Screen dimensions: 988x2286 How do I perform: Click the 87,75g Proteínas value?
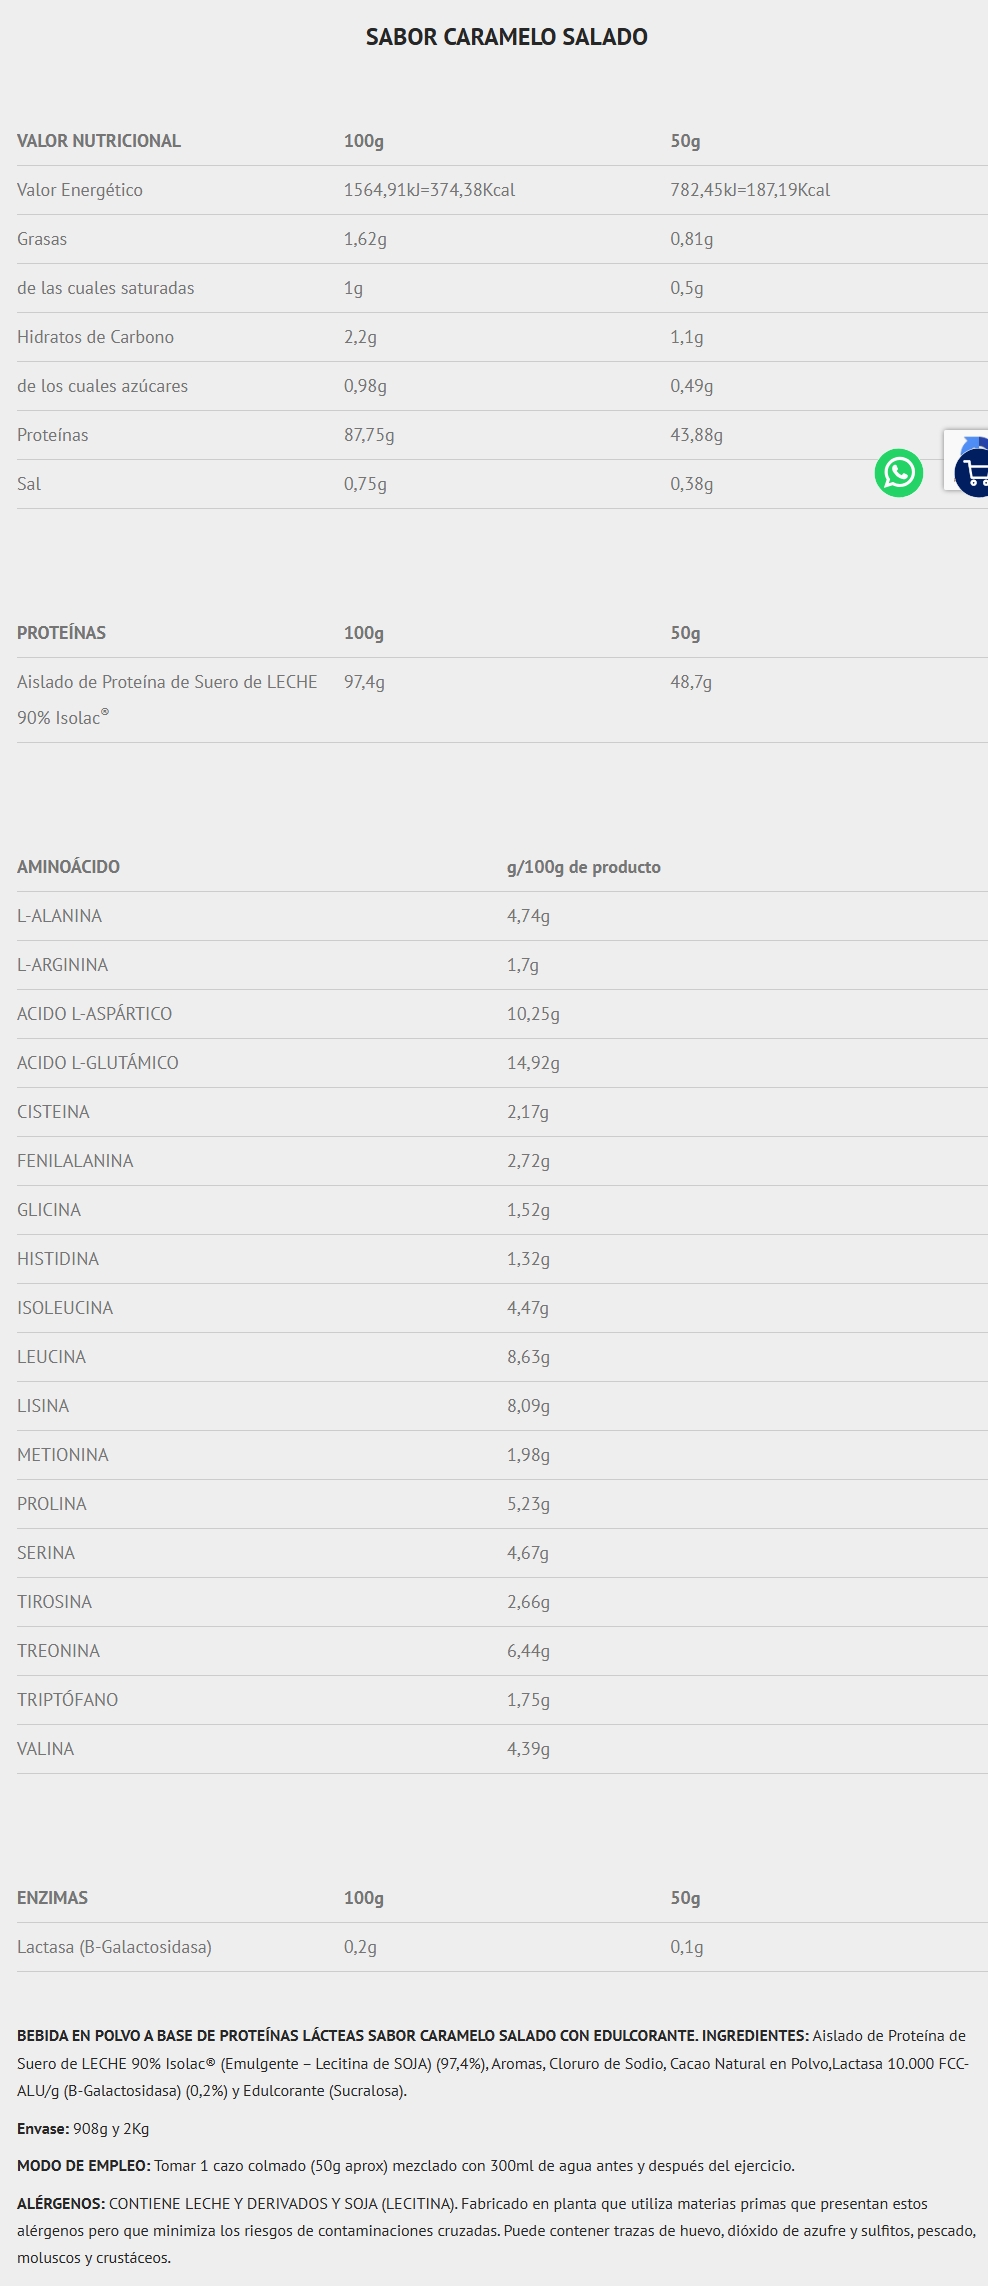point(369,435)
